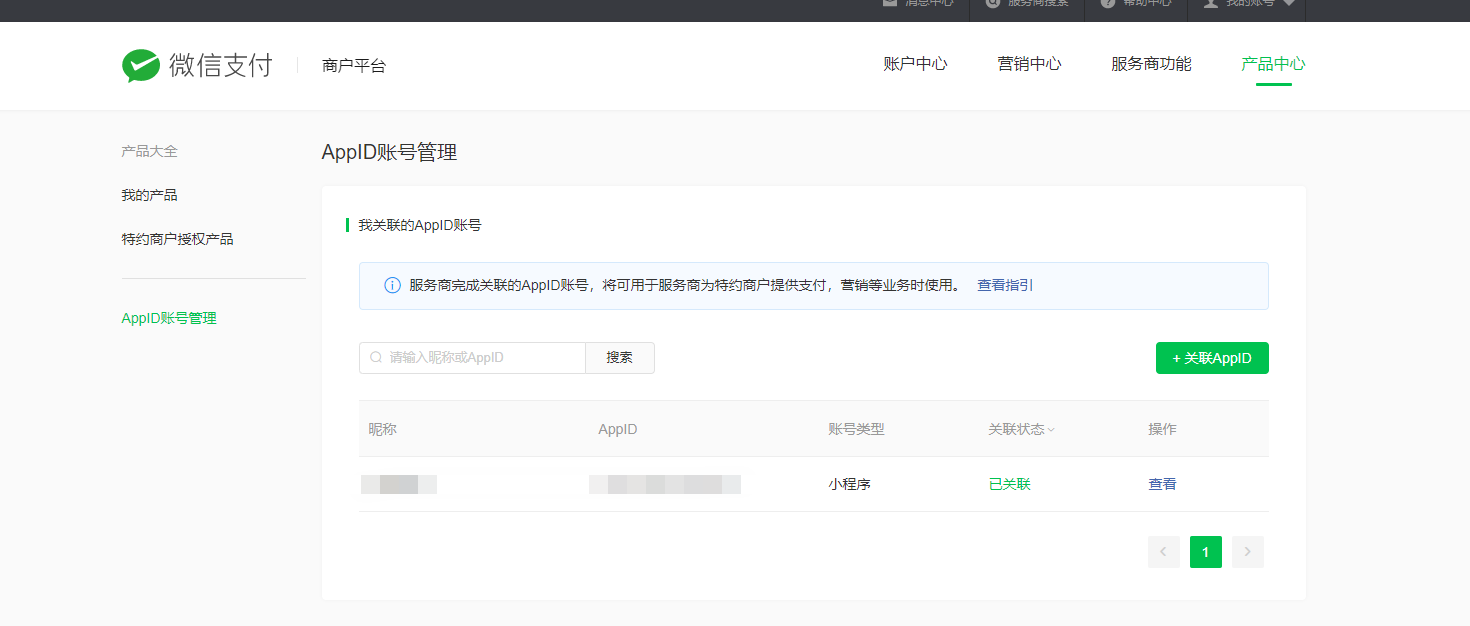Image resolution: width=1470 pixels, height=626 pixels.
Task: Click the blue info icon in the notice
Action: tap(393, 285)
